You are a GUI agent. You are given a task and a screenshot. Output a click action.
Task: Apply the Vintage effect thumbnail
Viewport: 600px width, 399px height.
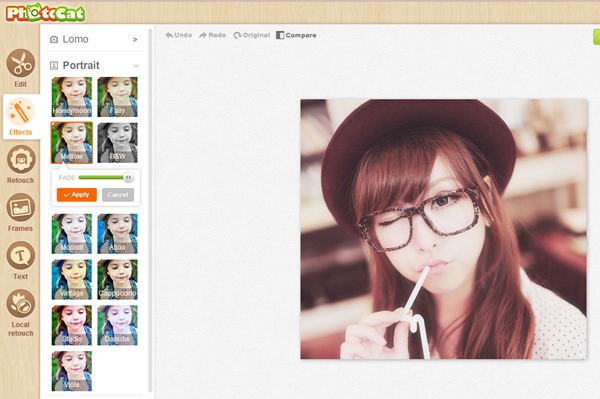pos(72,280)
